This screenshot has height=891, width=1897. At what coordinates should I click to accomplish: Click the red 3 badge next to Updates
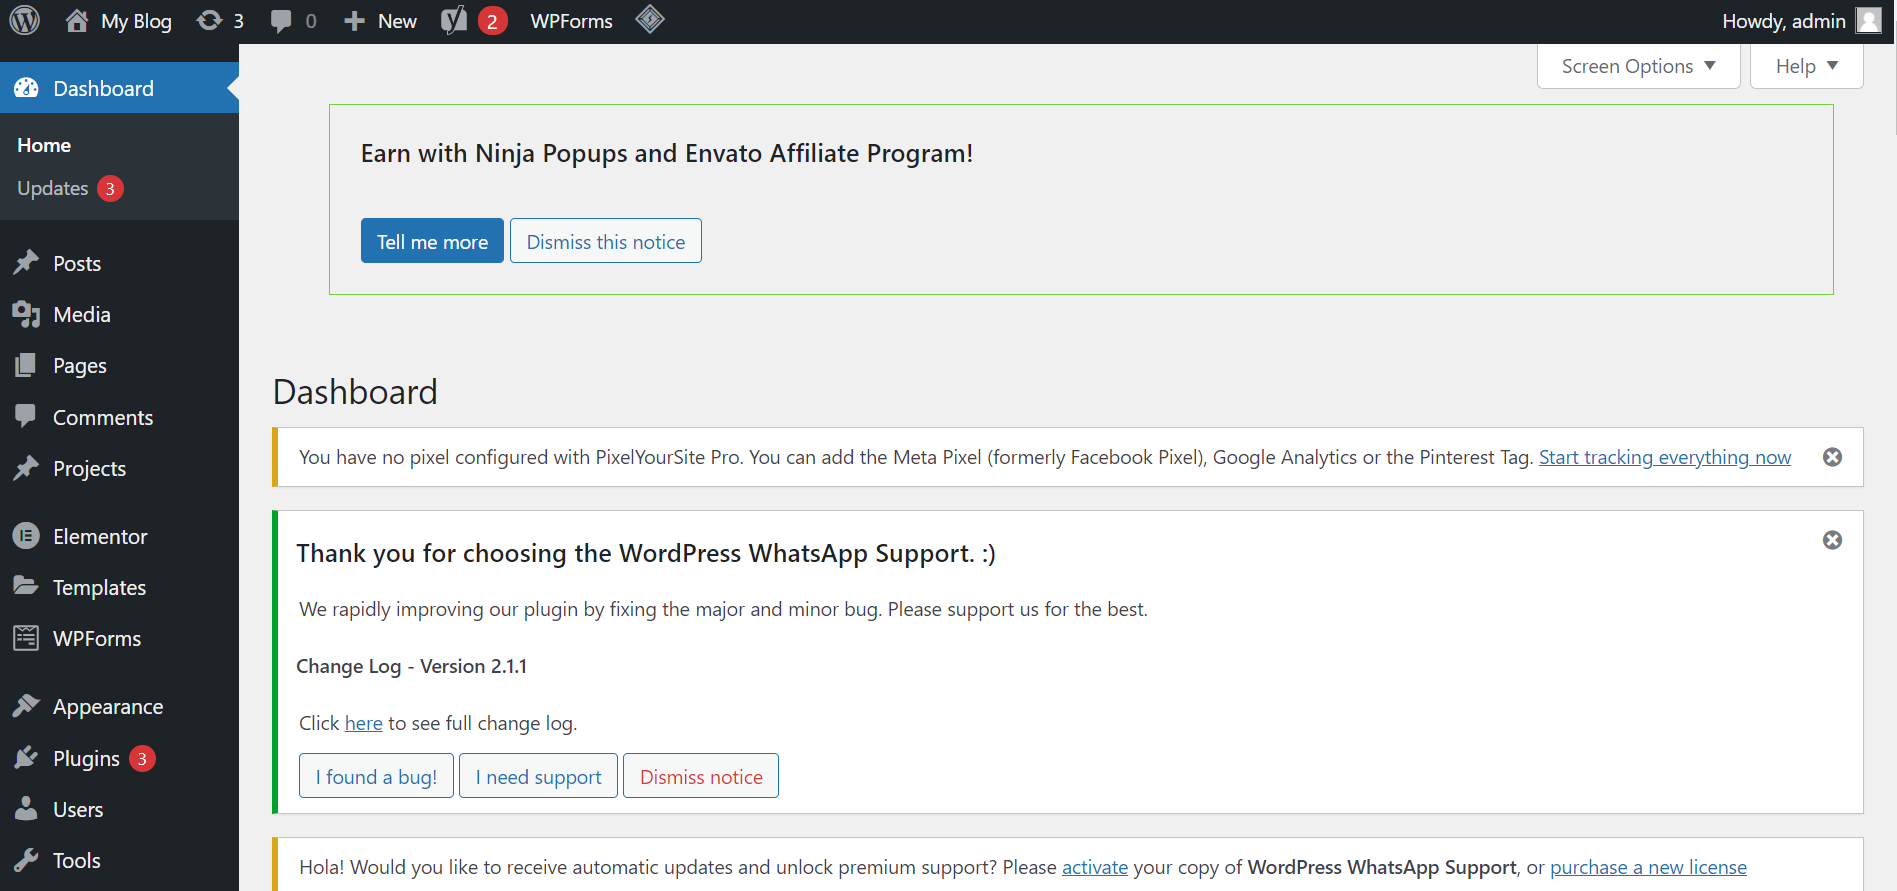click(110, 188)
